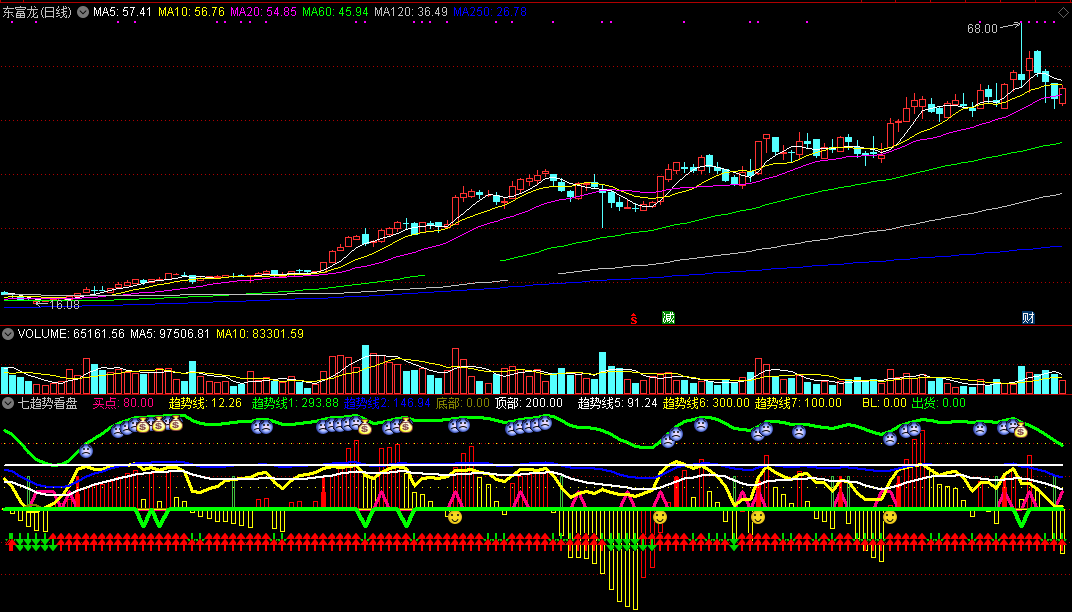This screenshot has height=612, width=1072.
Task: Click the VOLUME: 65161.56 label
Action: point(71,334)
